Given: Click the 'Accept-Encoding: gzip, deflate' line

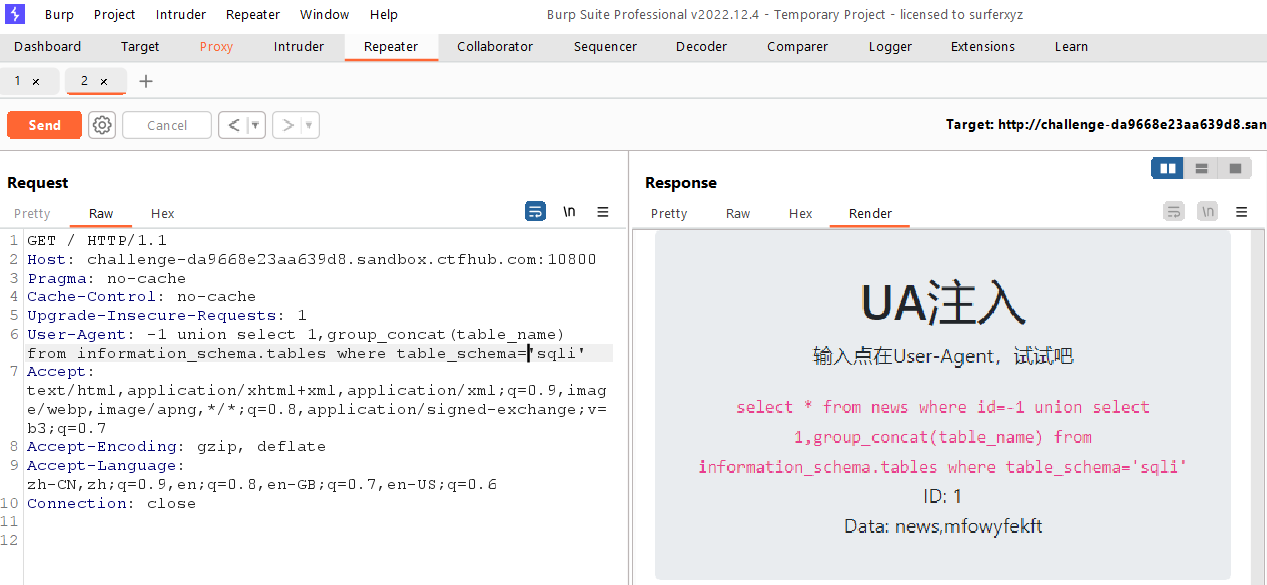Looking at the screenshot, I should click(x=176, y=447).
